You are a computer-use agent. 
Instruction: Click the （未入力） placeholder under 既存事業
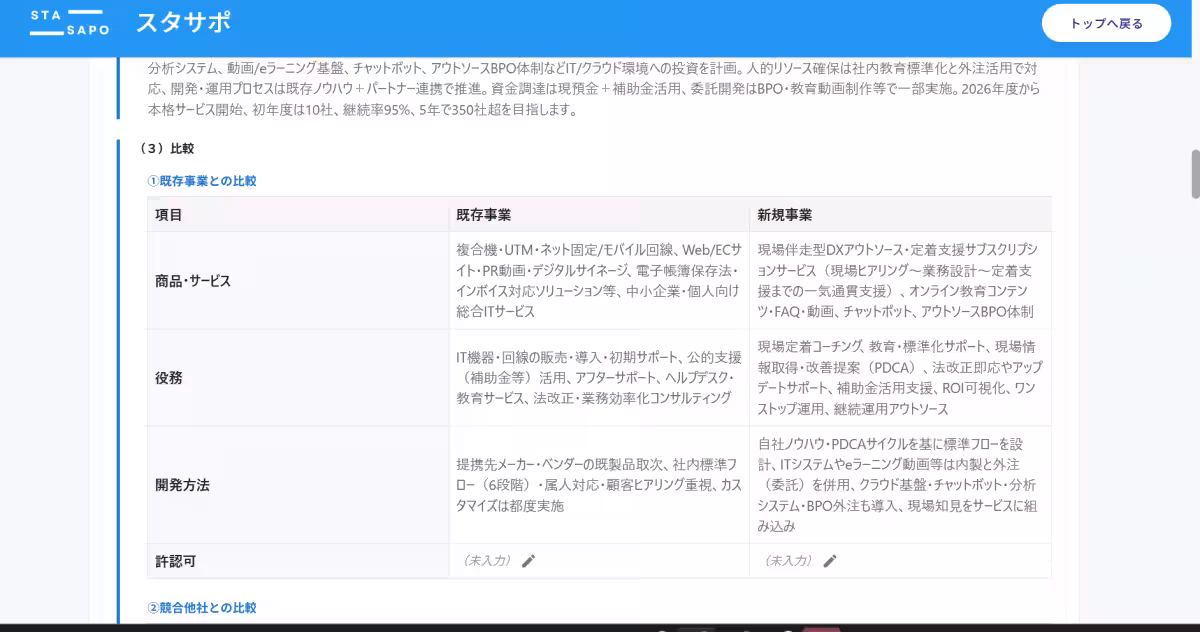pos(486,561)
